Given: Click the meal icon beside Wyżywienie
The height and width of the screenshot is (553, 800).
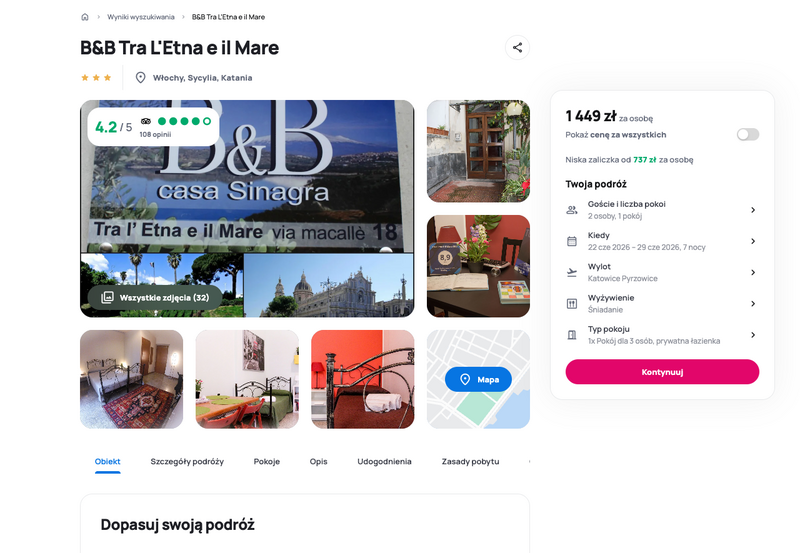Looking at the screenshot, I should tap(572, 304).
